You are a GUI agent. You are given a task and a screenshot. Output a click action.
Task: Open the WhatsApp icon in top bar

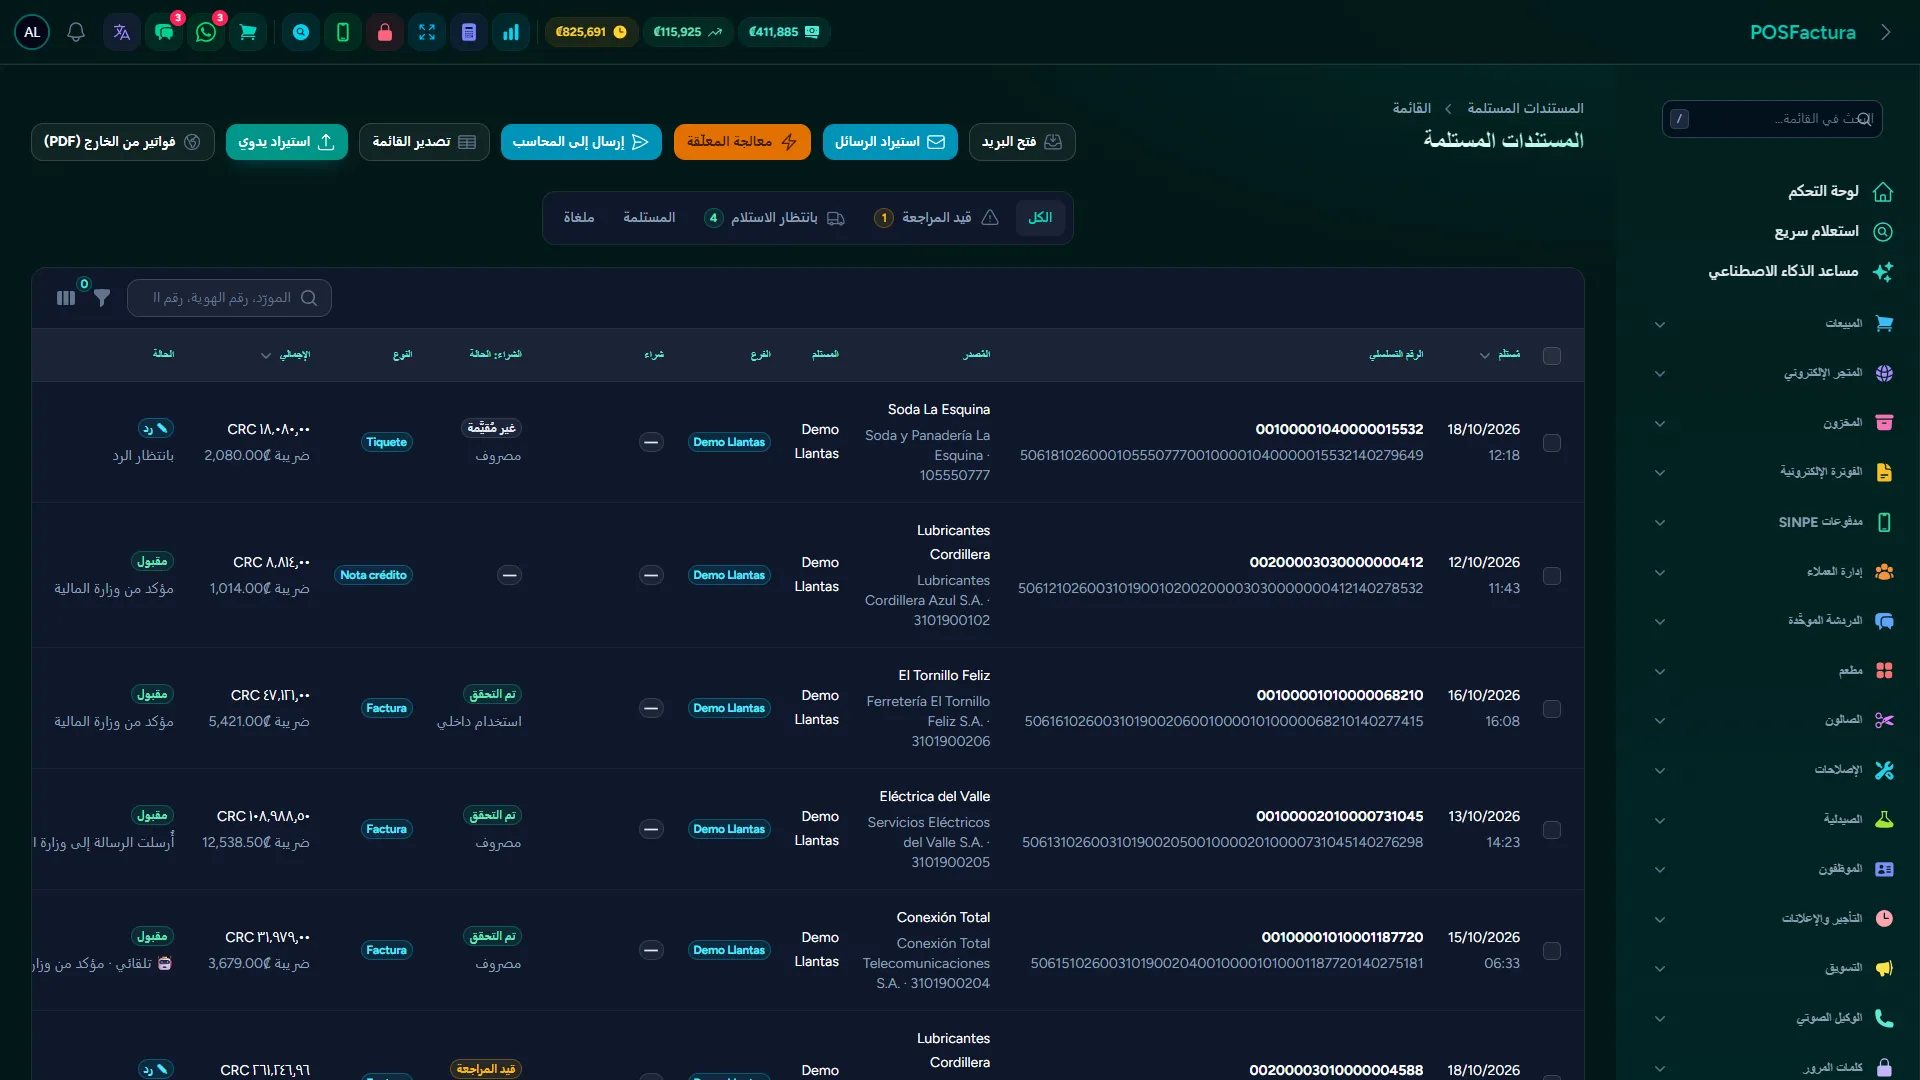[206, 32]
